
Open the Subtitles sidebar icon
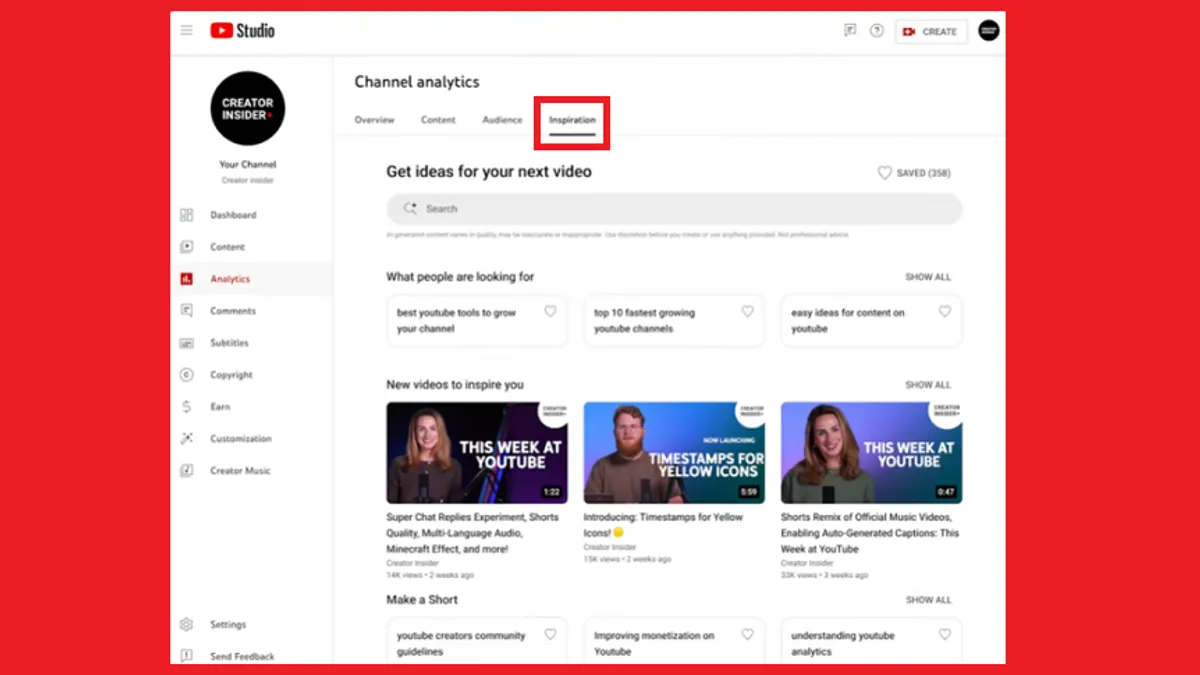(x=186, y=343)
